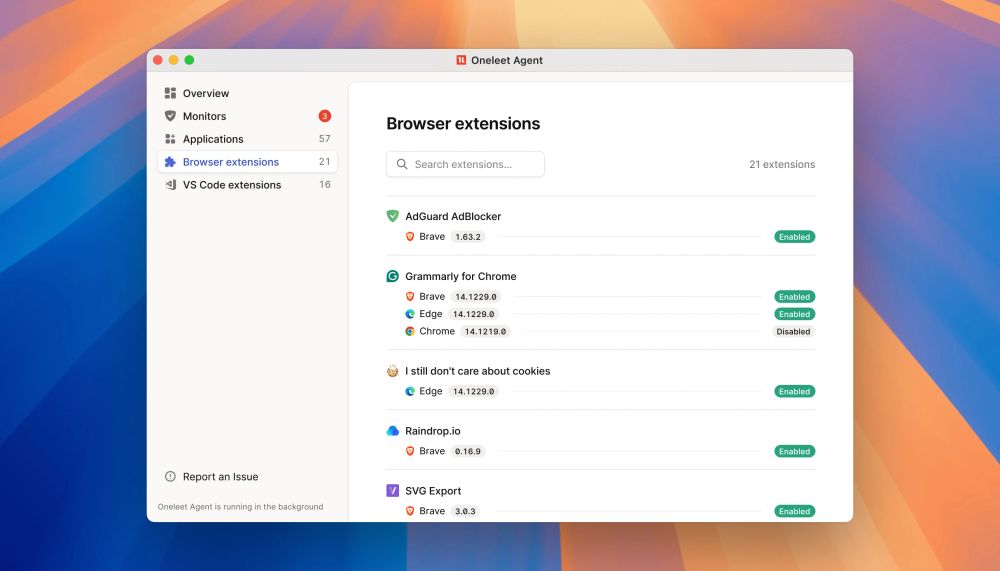Click the red Monitors badge showing 3

pyautogui.click(x=325, y=116)
